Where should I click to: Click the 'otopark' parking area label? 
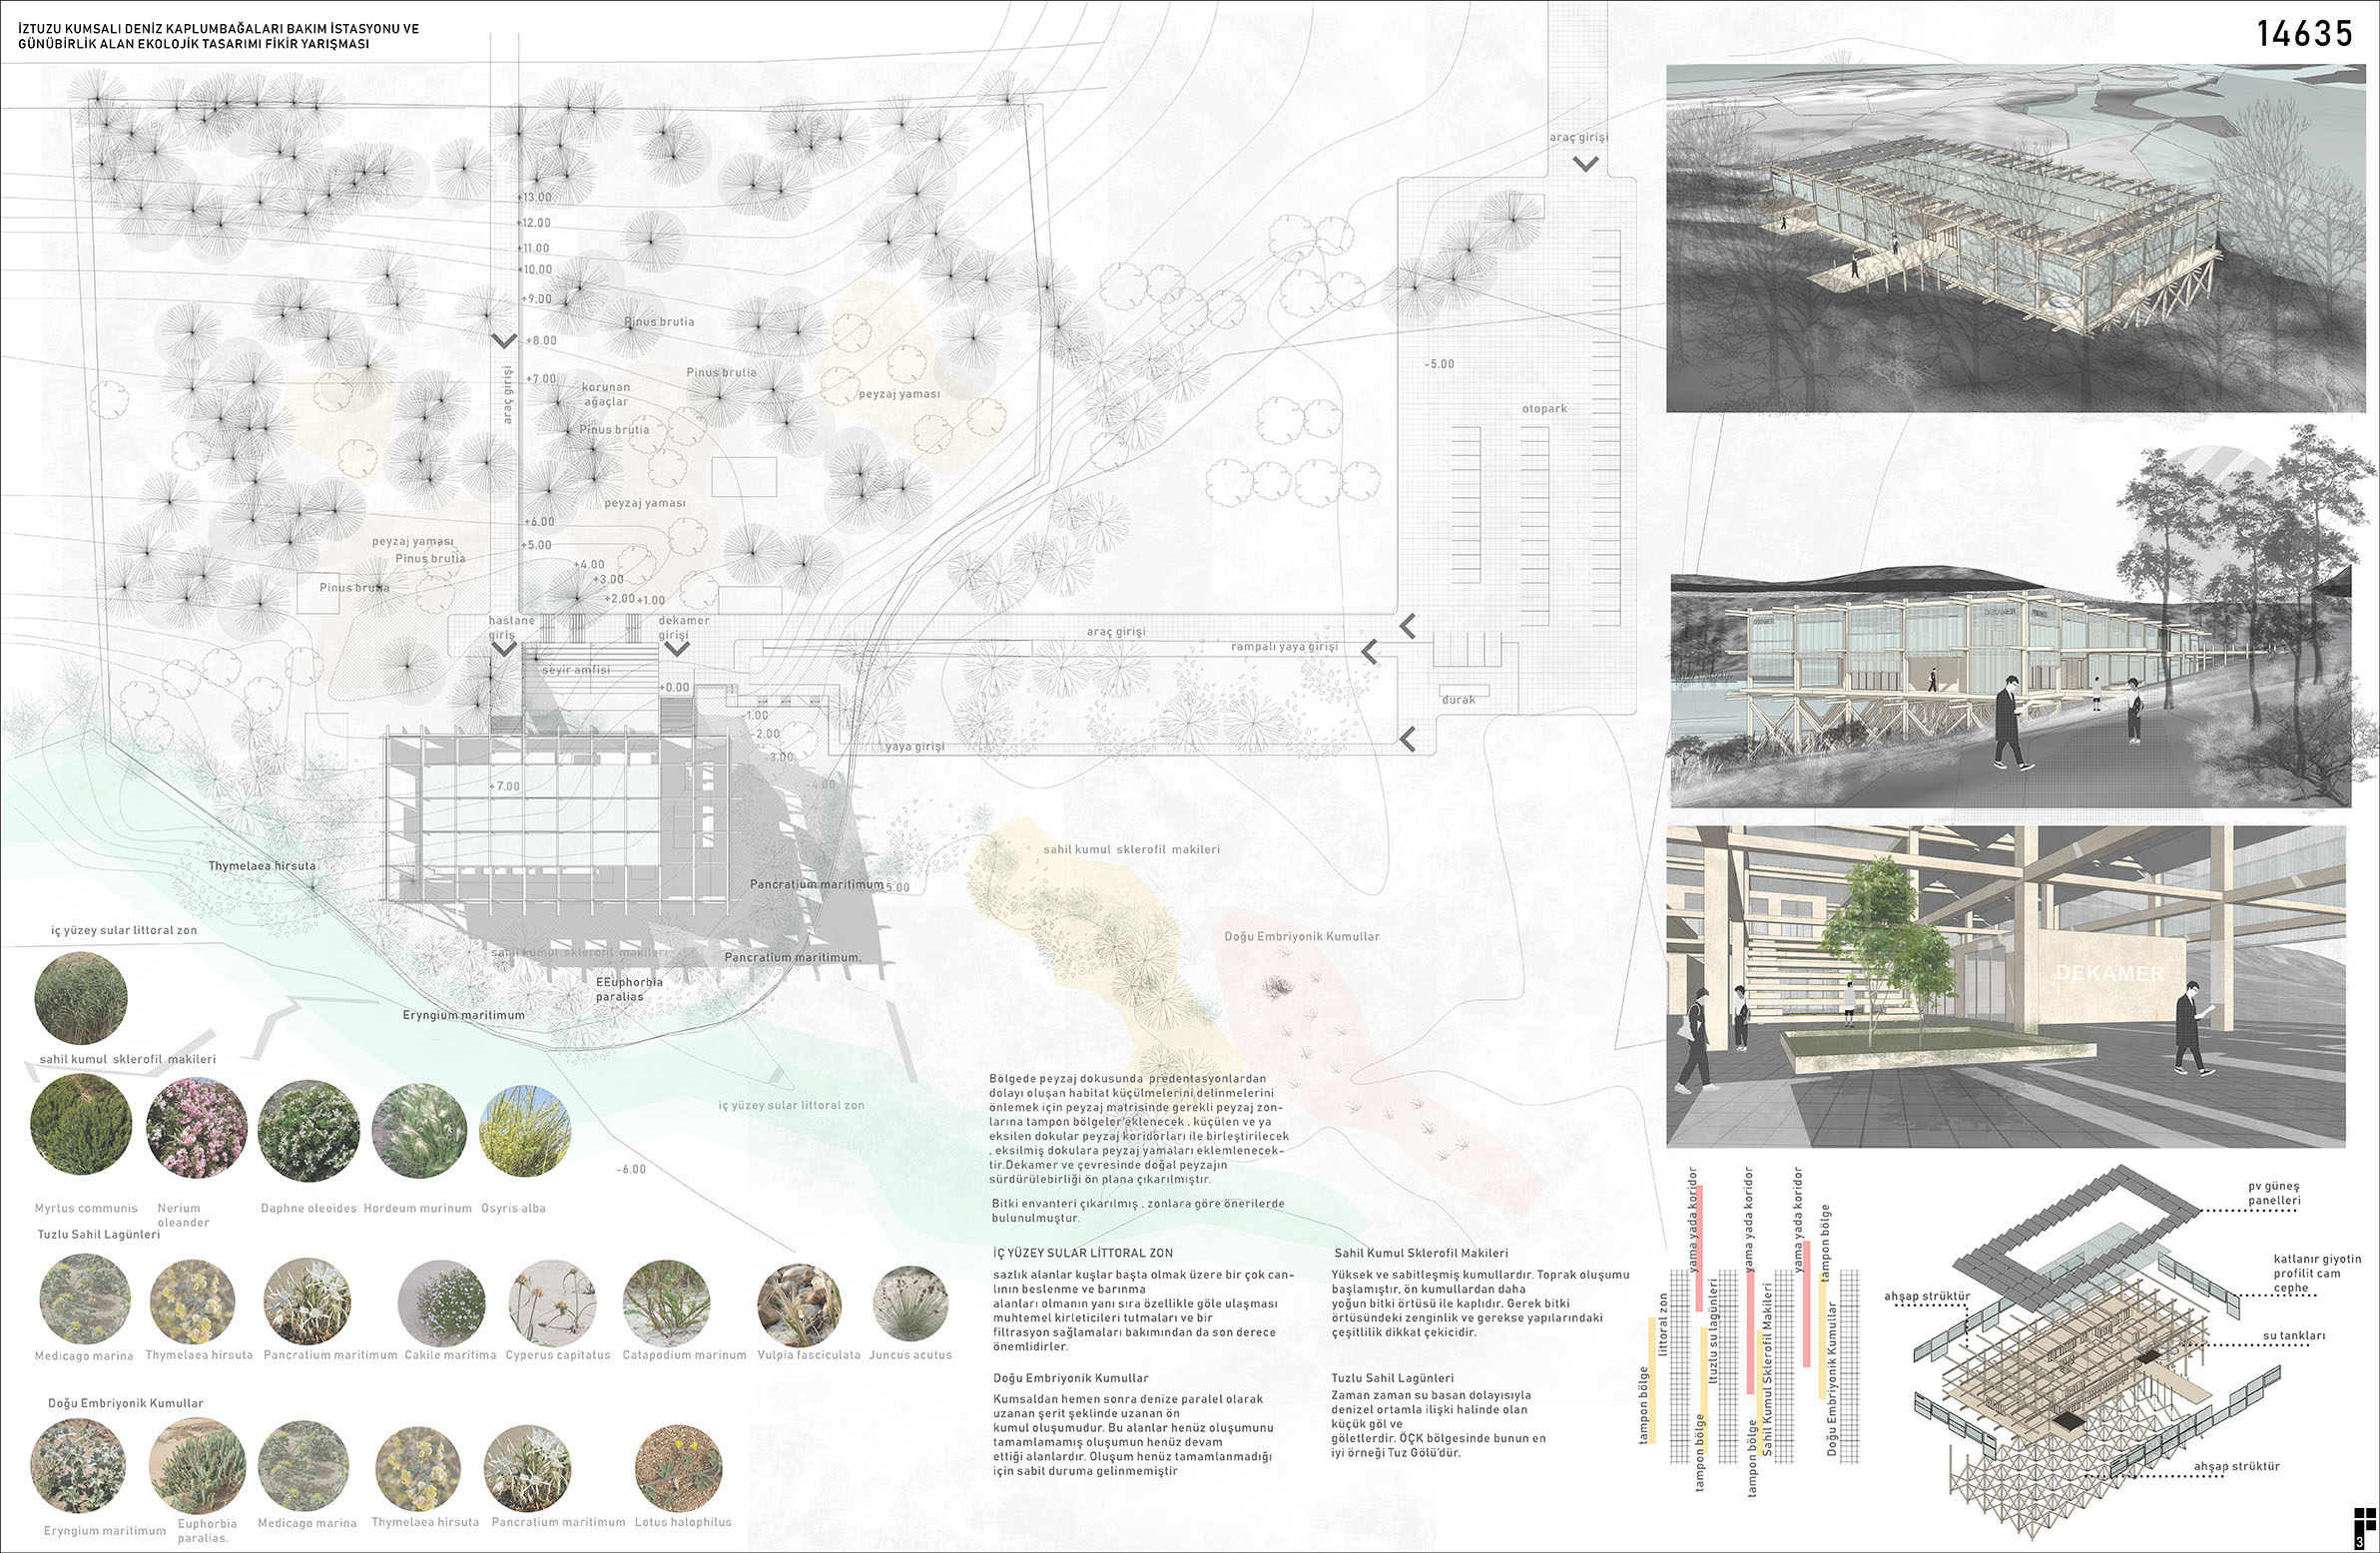[1544, 409]
